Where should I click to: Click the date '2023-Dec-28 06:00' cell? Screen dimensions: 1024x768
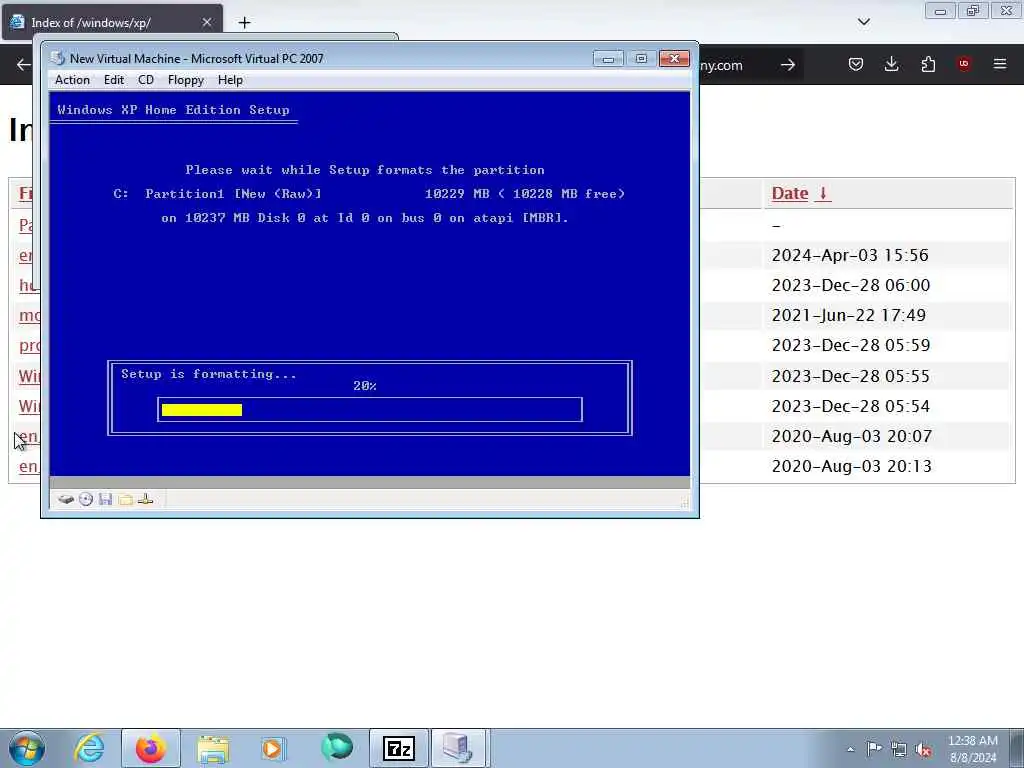[x=850, y=285]
